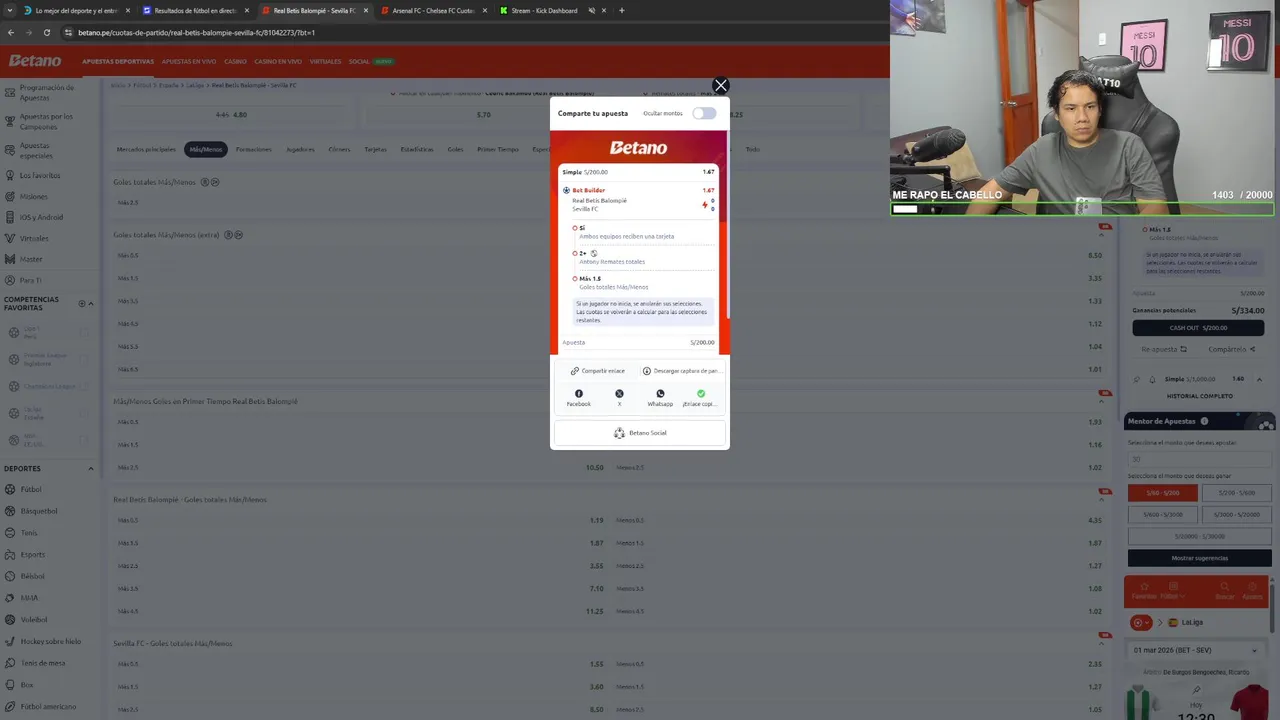Select the Tarjetas tab
Viewport: 1280px width, 720px height.
tap(375, 149)
